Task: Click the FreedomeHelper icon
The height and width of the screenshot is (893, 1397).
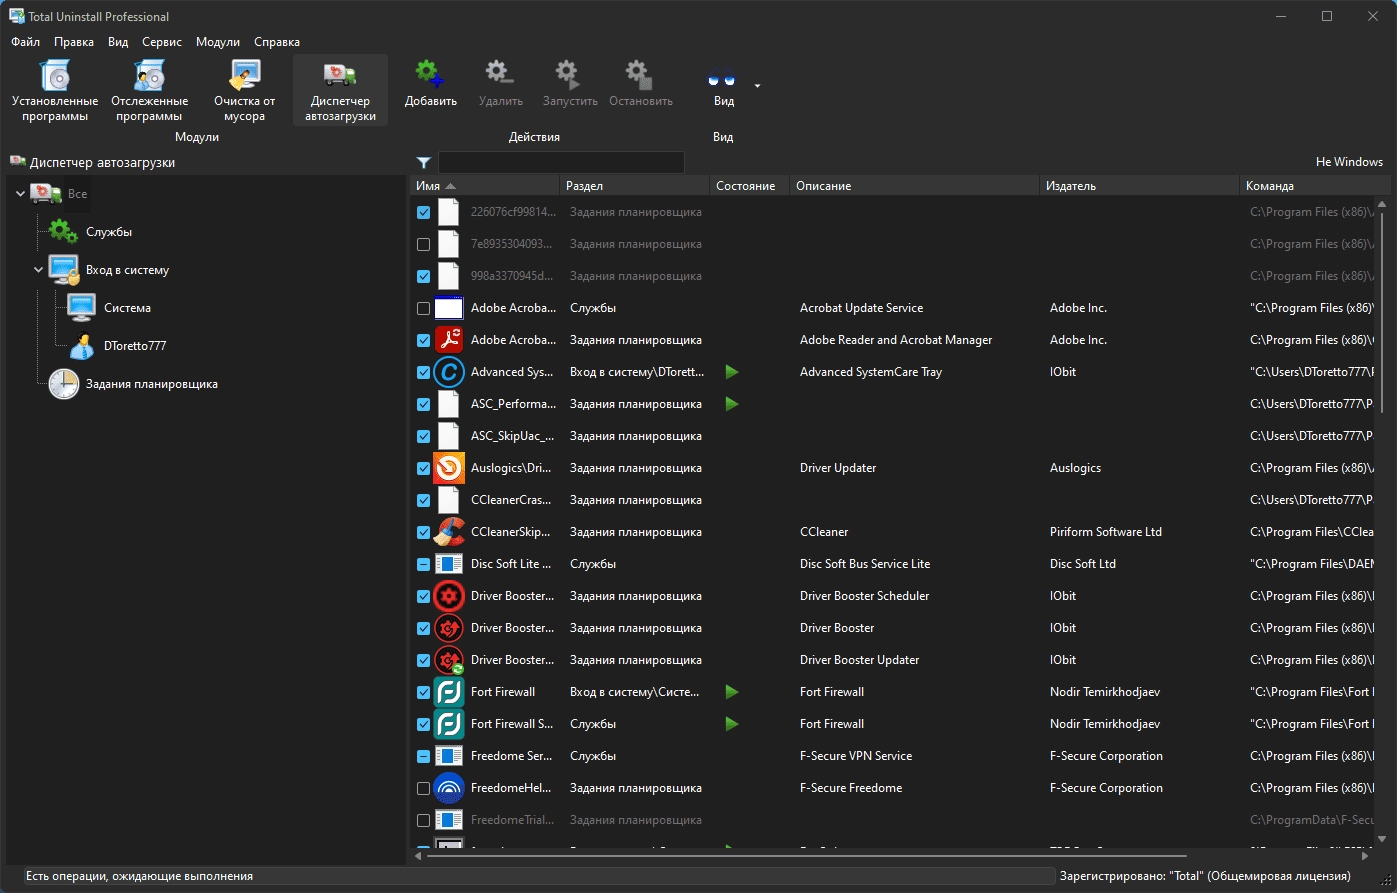Action: (x=449, y=788)
